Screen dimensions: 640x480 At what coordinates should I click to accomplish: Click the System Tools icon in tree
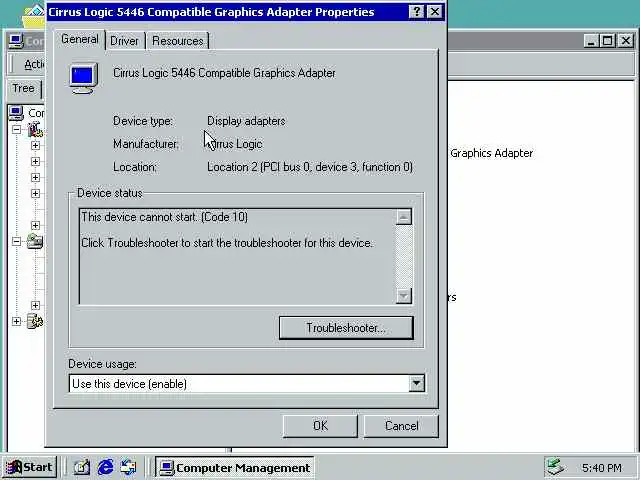(36, 129)
